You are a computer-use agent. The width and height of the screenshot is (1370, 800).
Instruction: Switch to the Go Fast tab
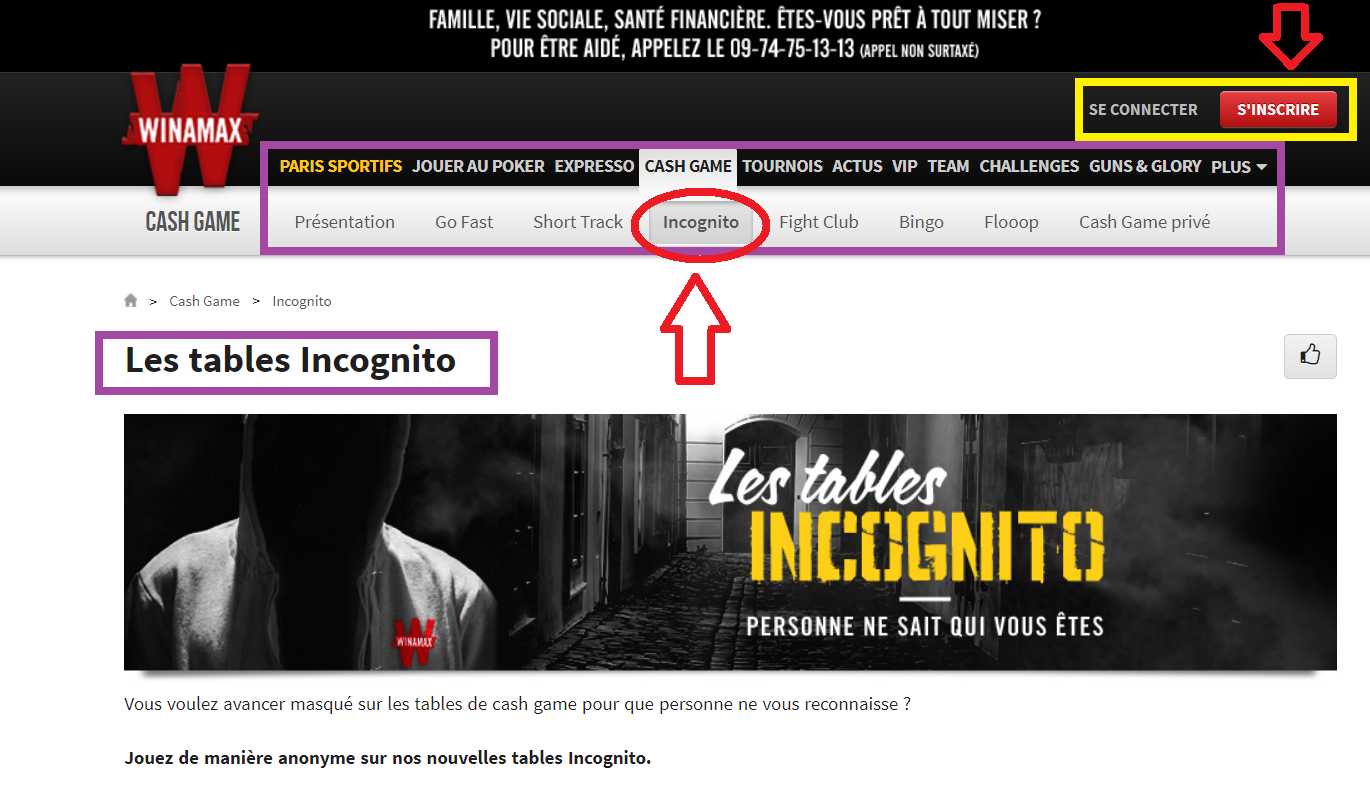tap(464, 222)
